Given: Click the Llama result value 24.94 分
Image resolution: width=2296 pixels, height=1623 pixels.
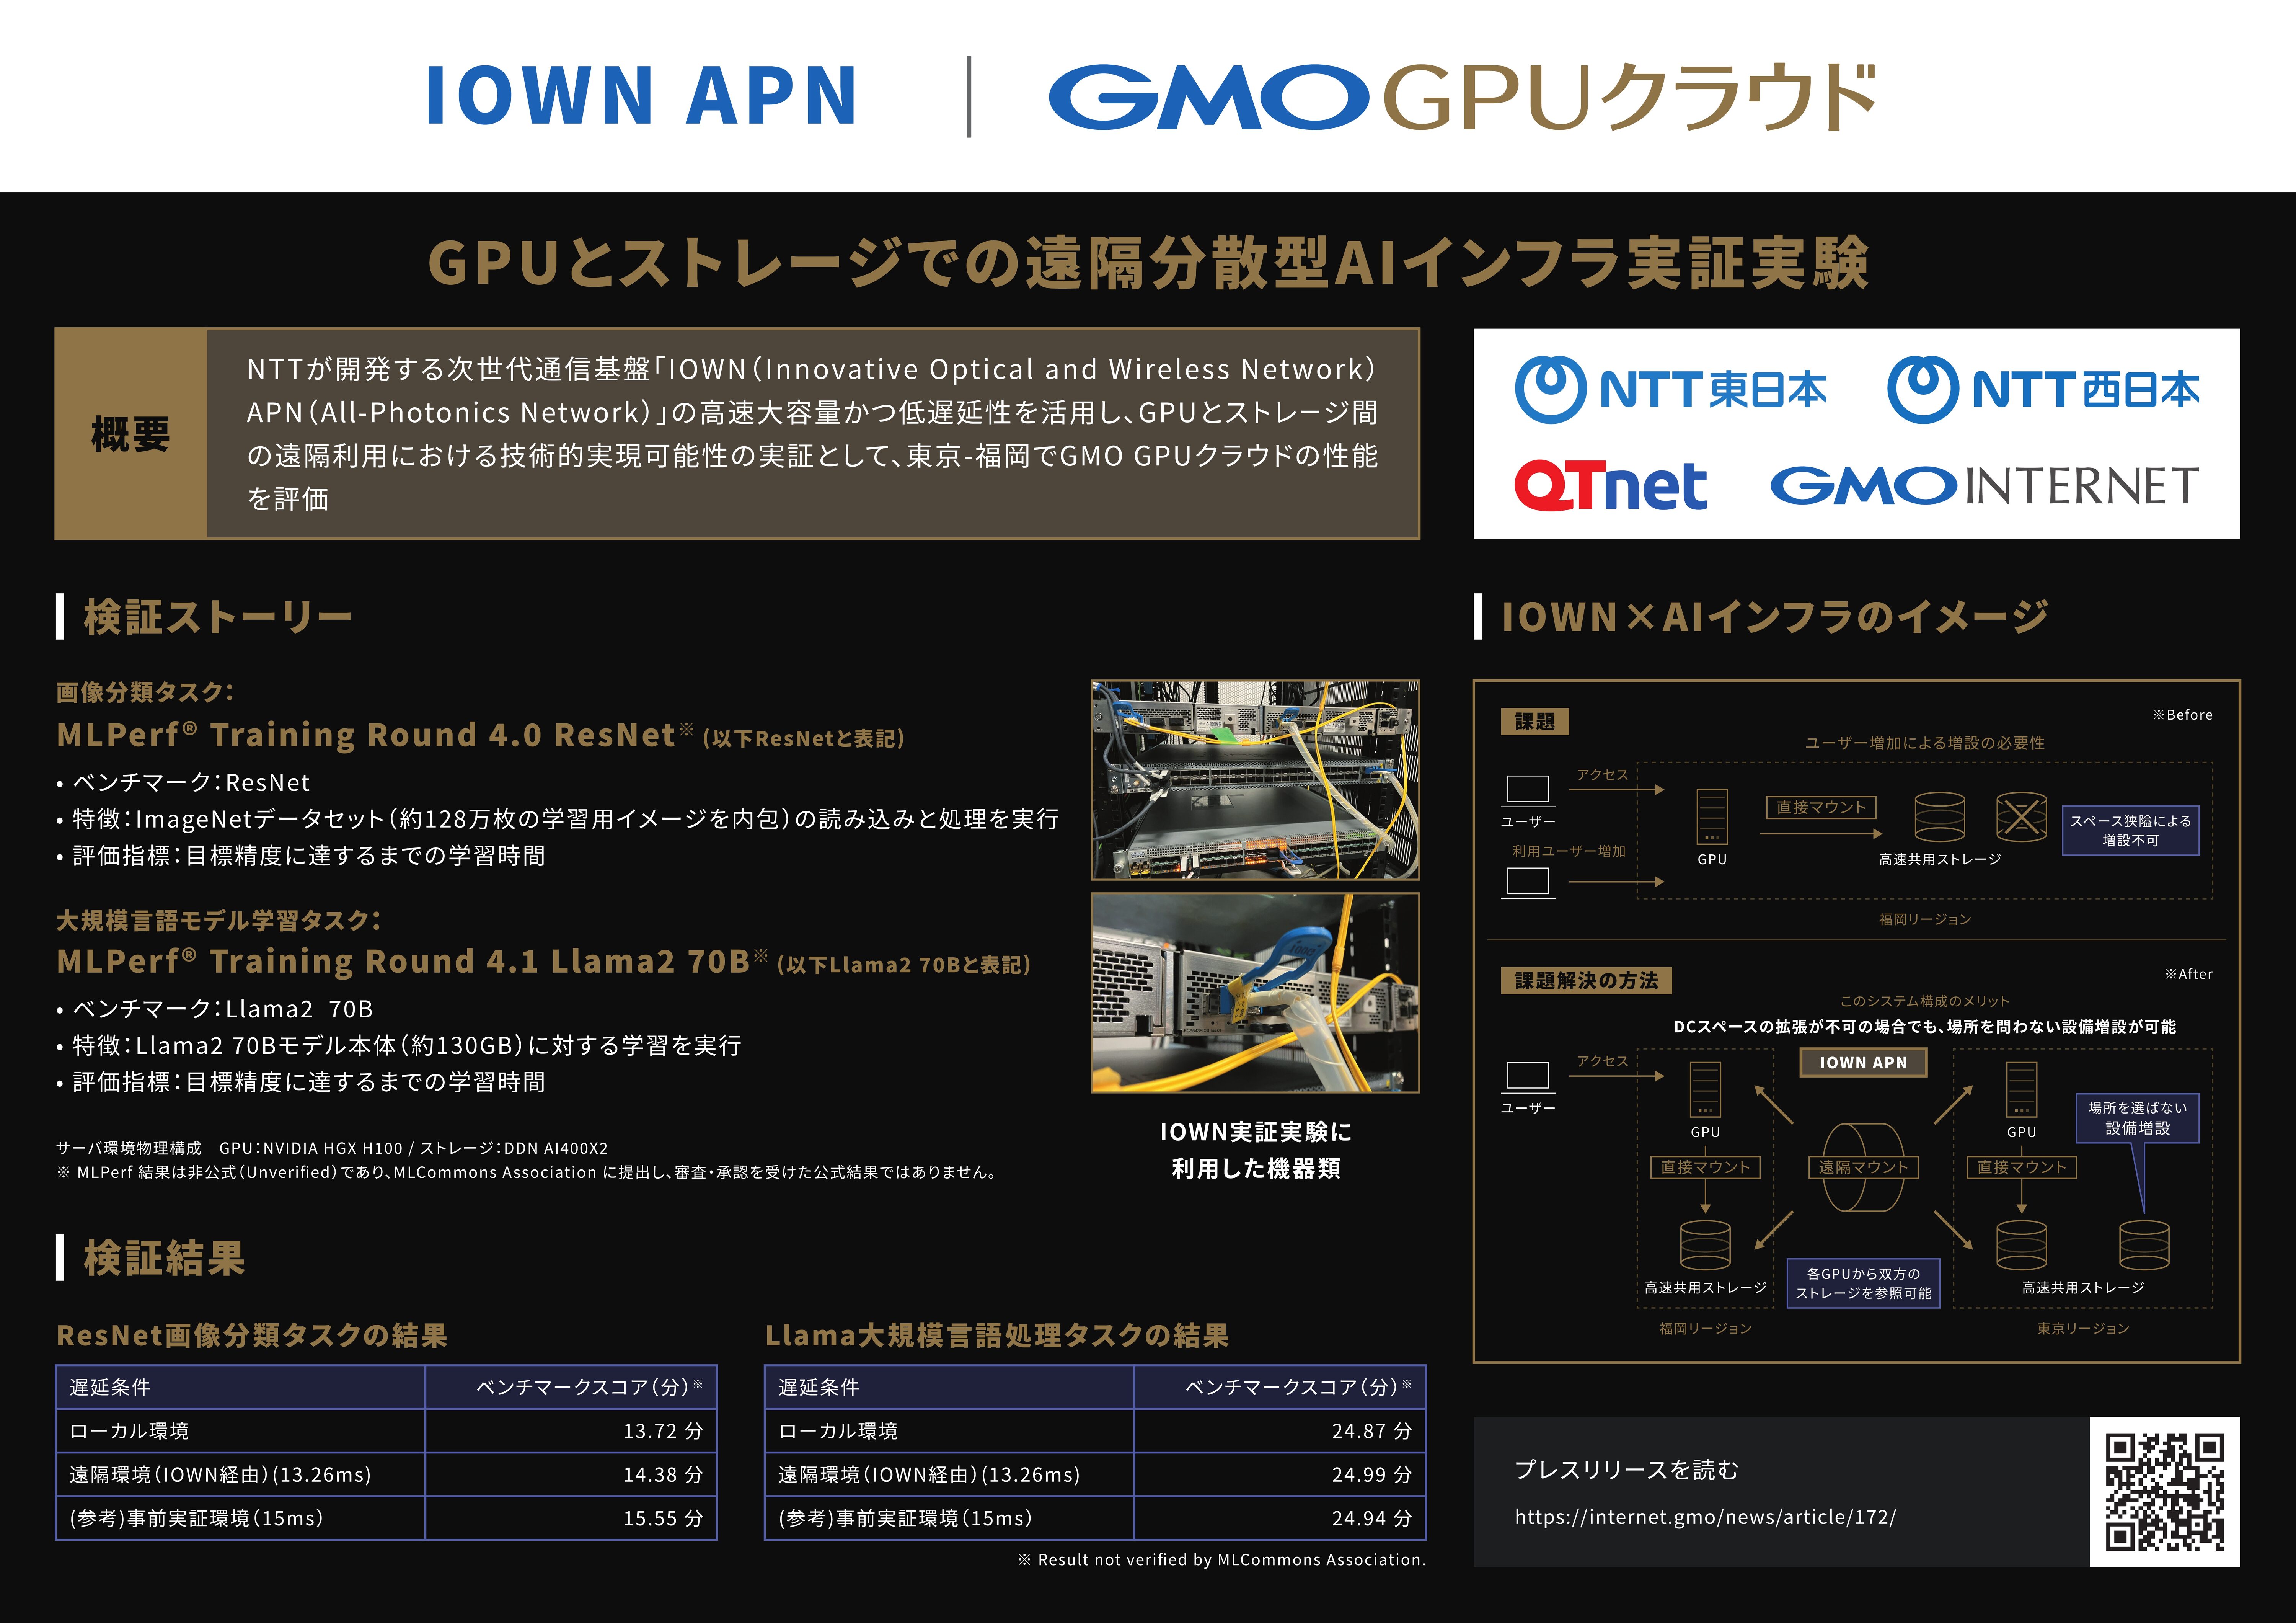Looking at the screenshot, I should pyautogui.click(x=1371, y=1518).
